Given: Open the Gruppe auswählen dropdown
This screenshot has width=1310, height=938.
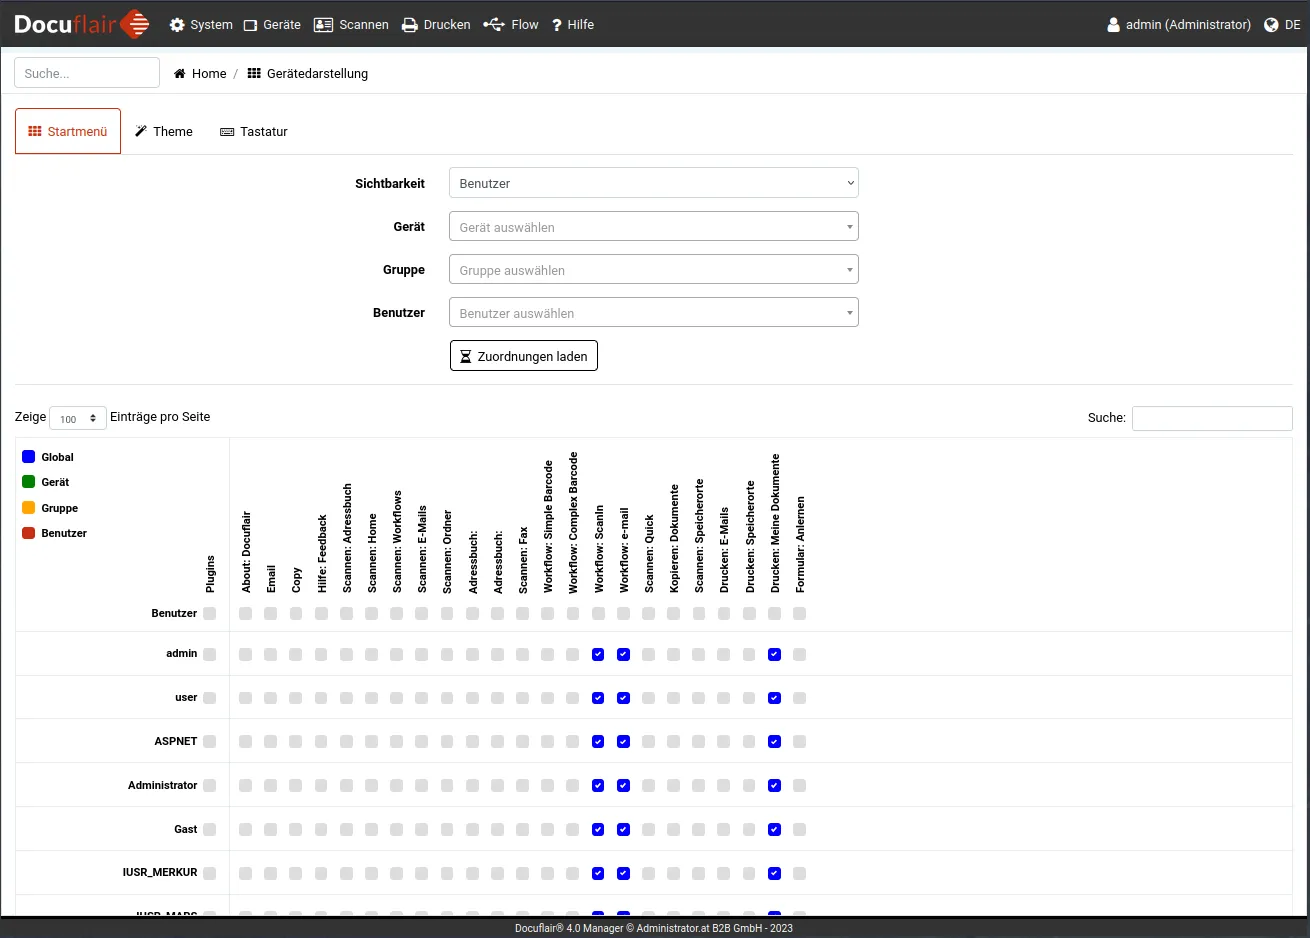Looking at the screenshot, I should click(x=653, y=270).
